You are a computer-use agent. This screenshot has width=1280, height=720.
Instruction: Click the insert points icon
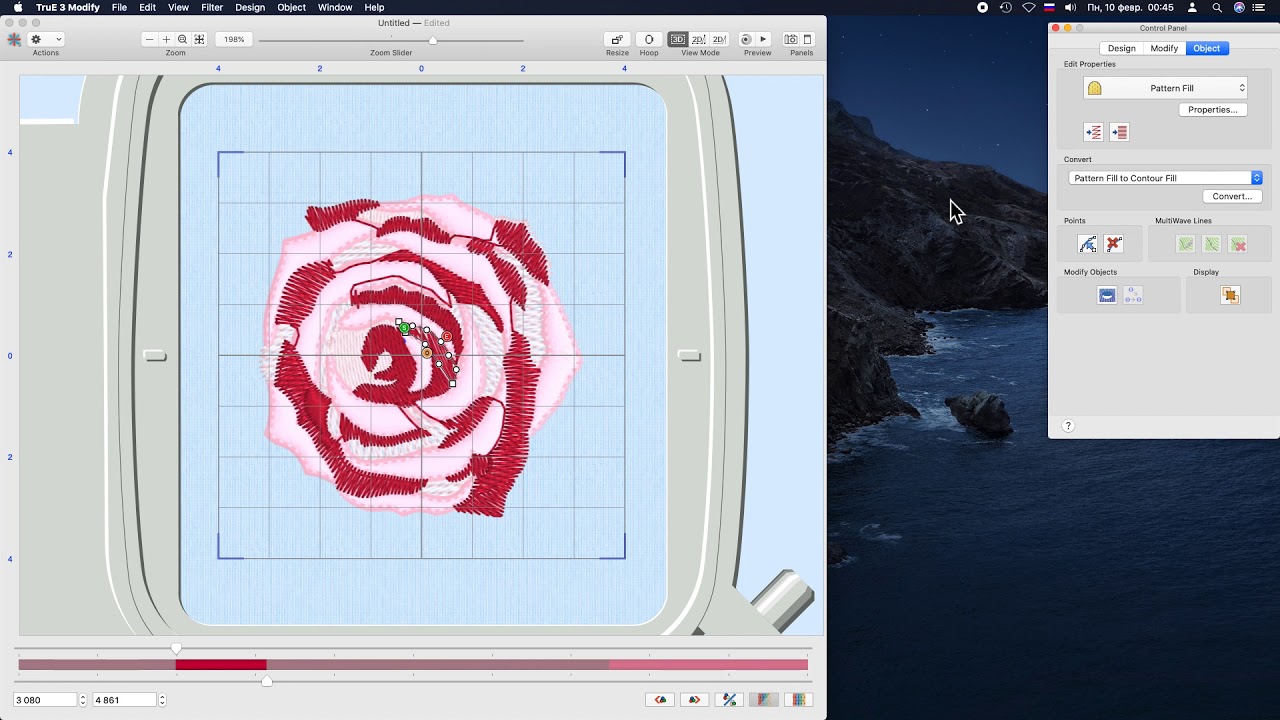click(x=1087, y=244)
